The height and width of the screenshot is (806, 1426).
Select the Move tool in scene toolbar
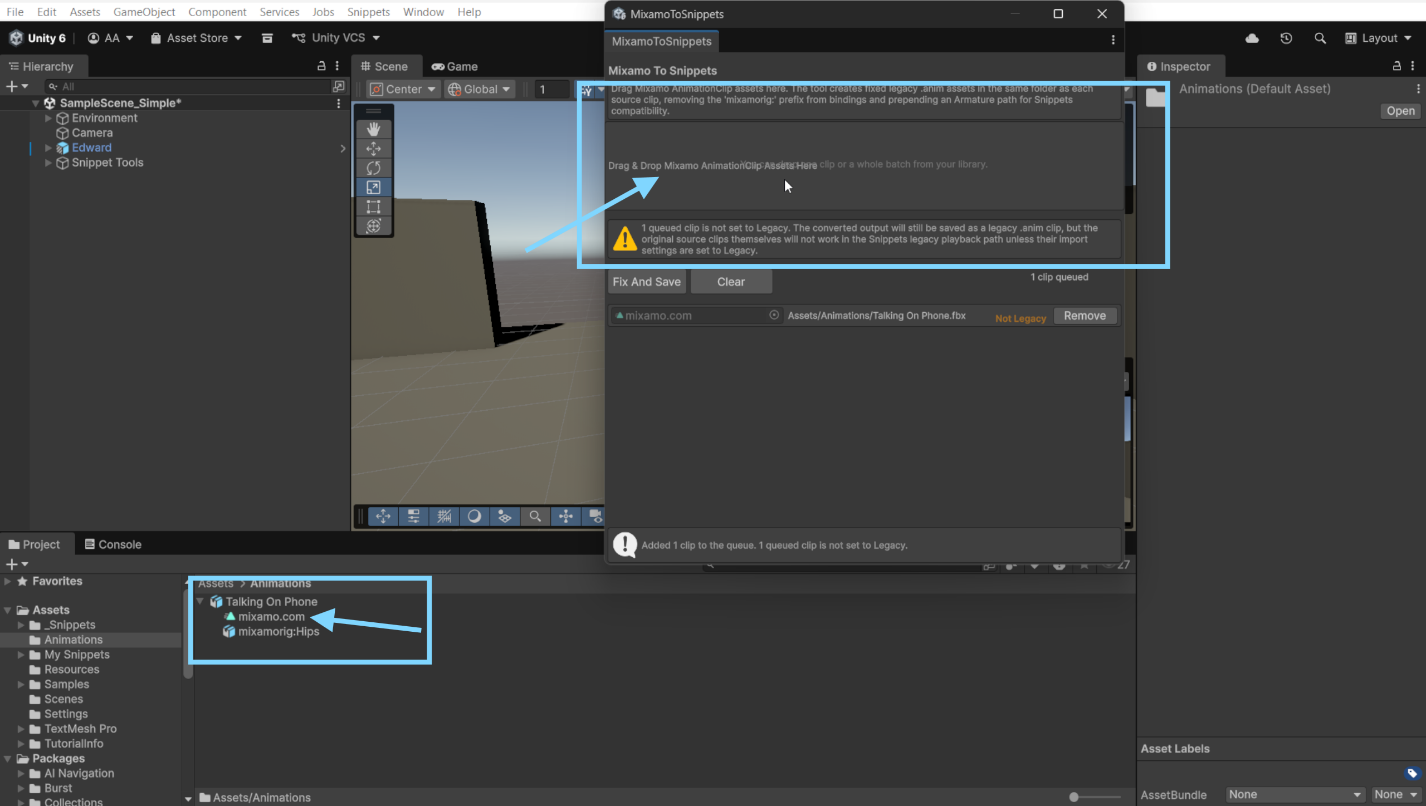click(x=373, y=148)
